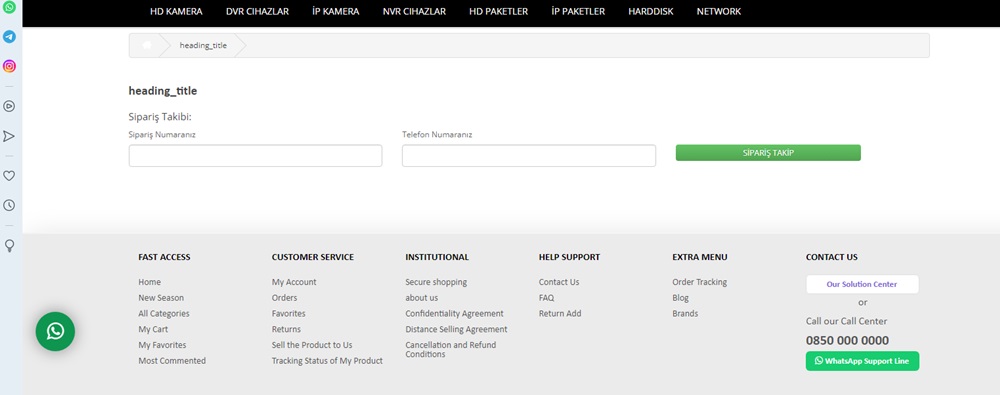1000x395 pixels.
Task: Open the My Cart footer link
Action: 153,329
